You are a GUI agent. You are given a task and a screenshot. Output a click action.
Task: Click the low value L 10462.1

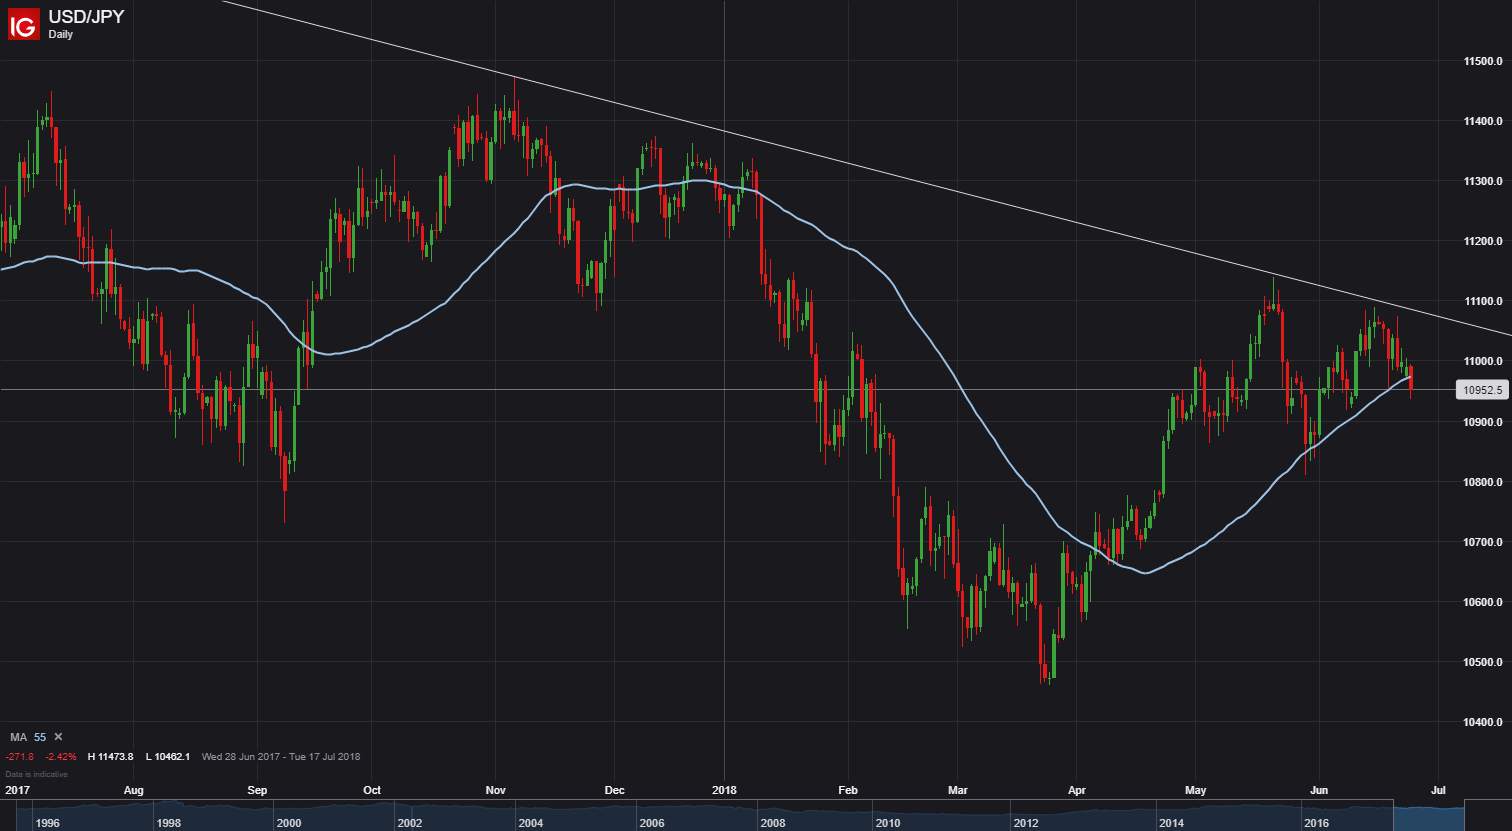tap(167, 757)
